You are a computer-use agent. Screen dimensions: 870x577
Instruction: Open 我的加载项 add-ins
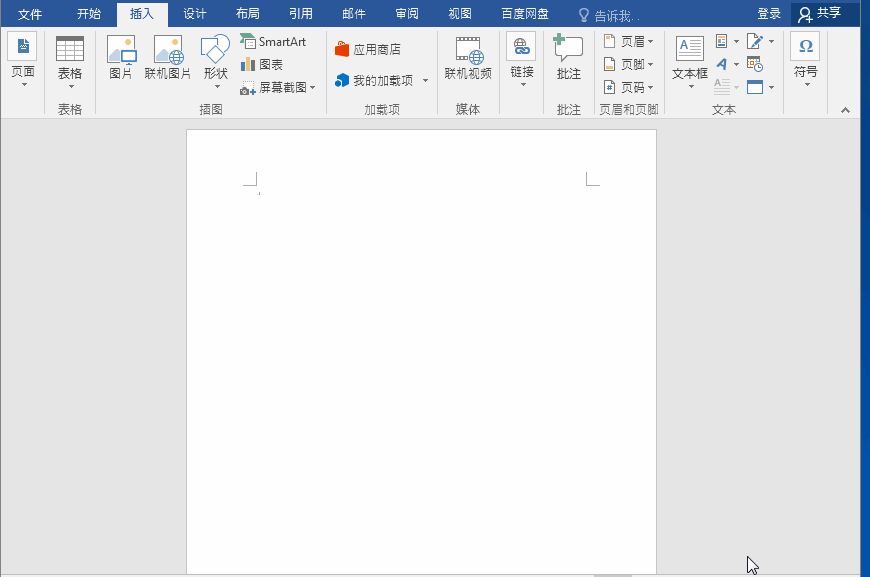[x=375, y=80]
